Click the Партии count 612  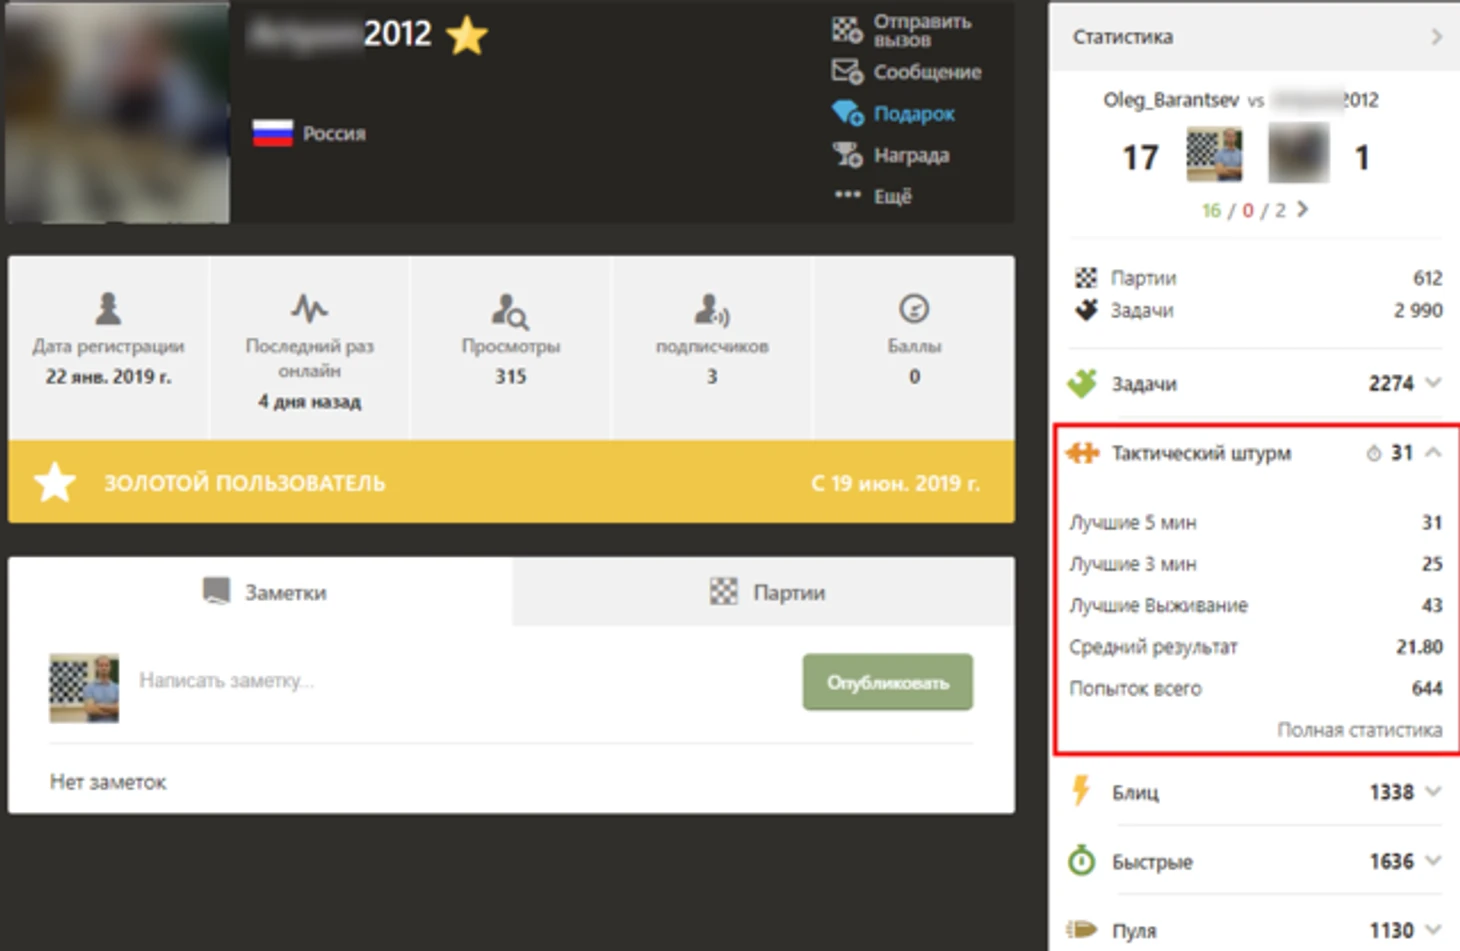(x=1427, y=277)
